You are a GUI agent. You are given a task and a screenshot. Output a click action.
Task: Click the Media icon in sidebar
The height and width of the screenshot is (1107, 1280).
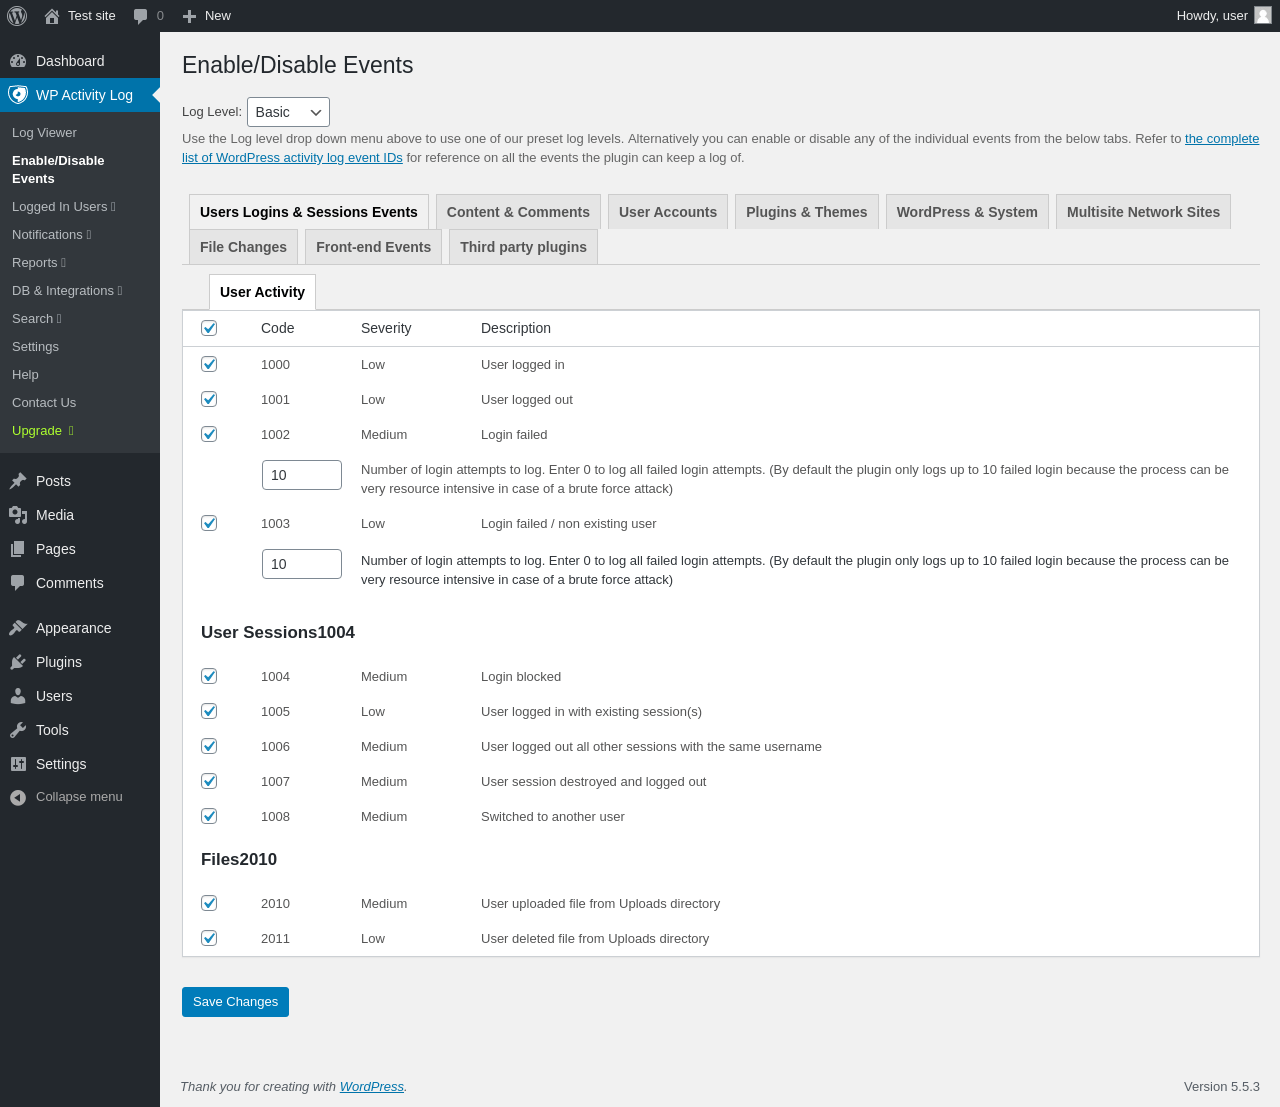(18, 515)
